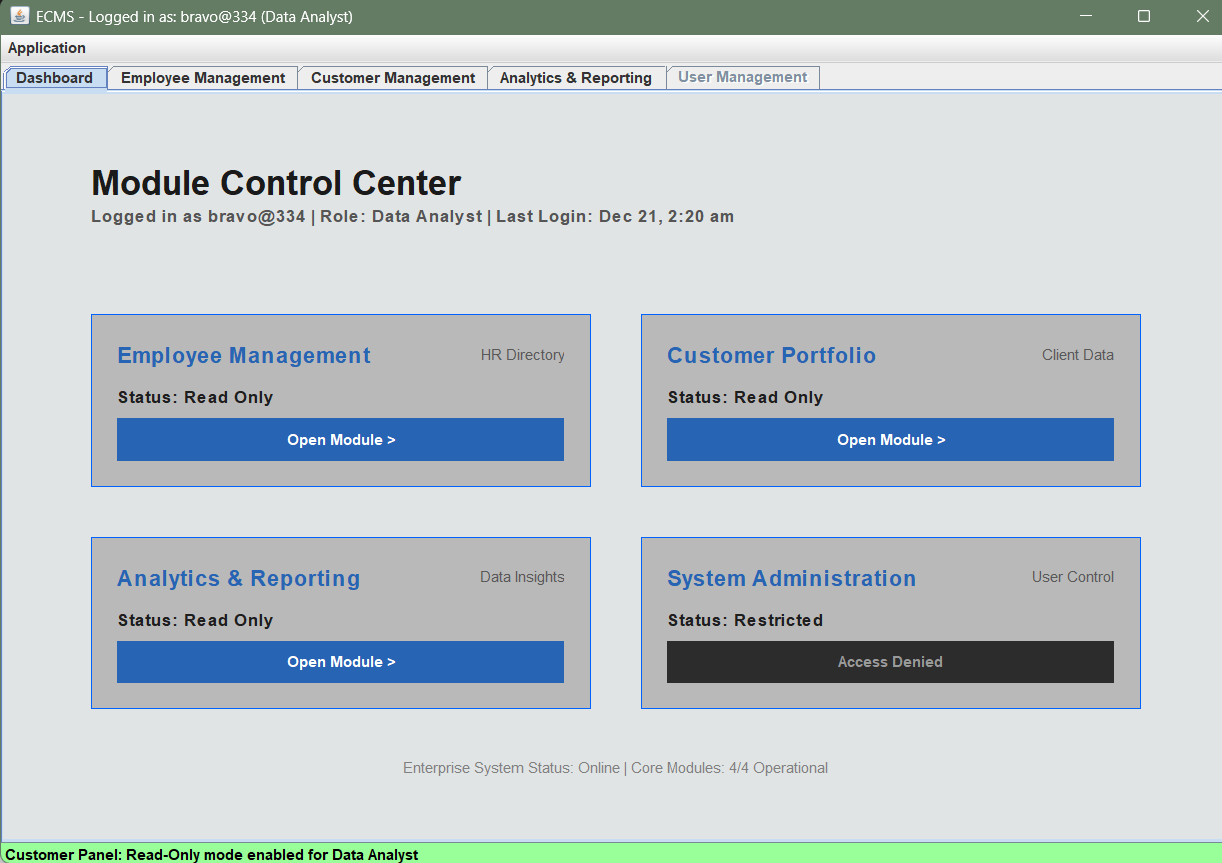1222x863 pixels.
Task: Open the Customer Management tab
Action: point(392,77)
